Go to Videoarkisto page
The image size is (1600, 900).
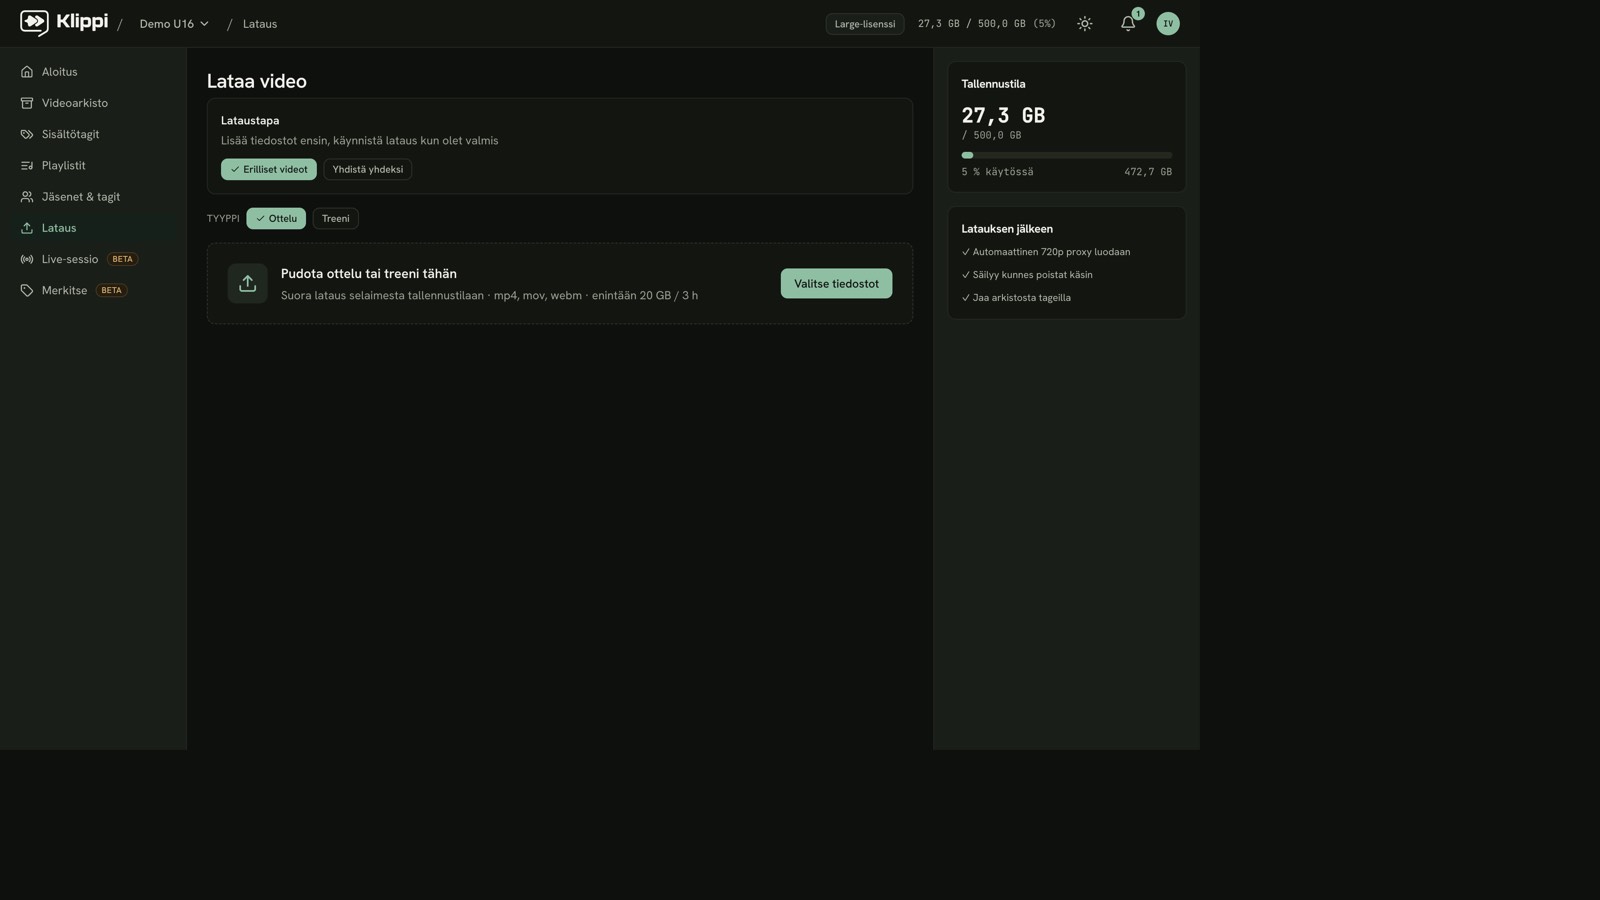coord(93,103)
